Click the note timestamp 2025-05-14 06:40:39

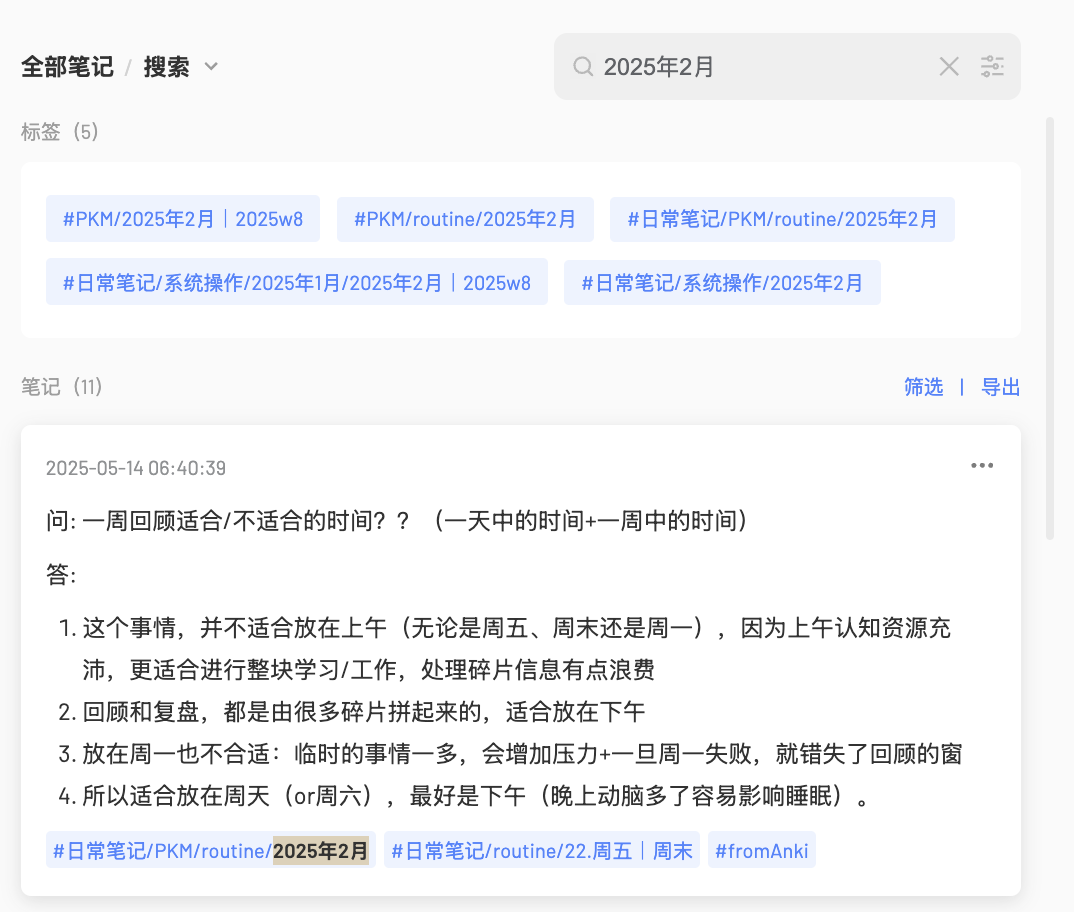(136, 468)
